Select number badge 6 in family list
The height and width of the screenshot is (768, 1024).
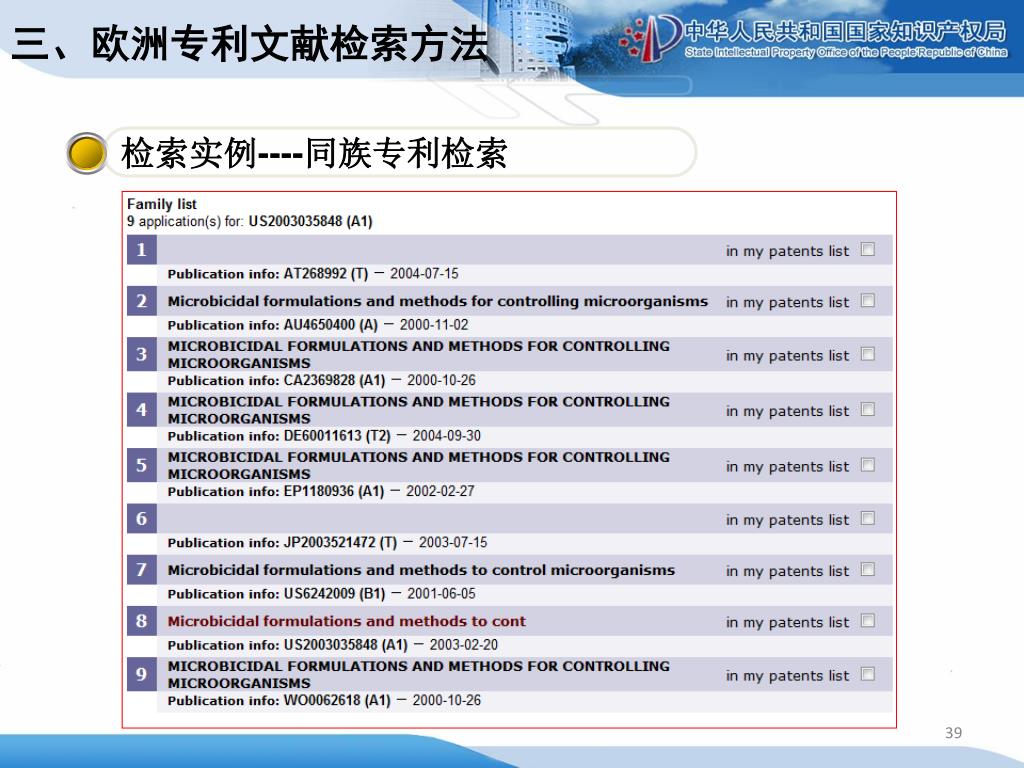point(142,519)
